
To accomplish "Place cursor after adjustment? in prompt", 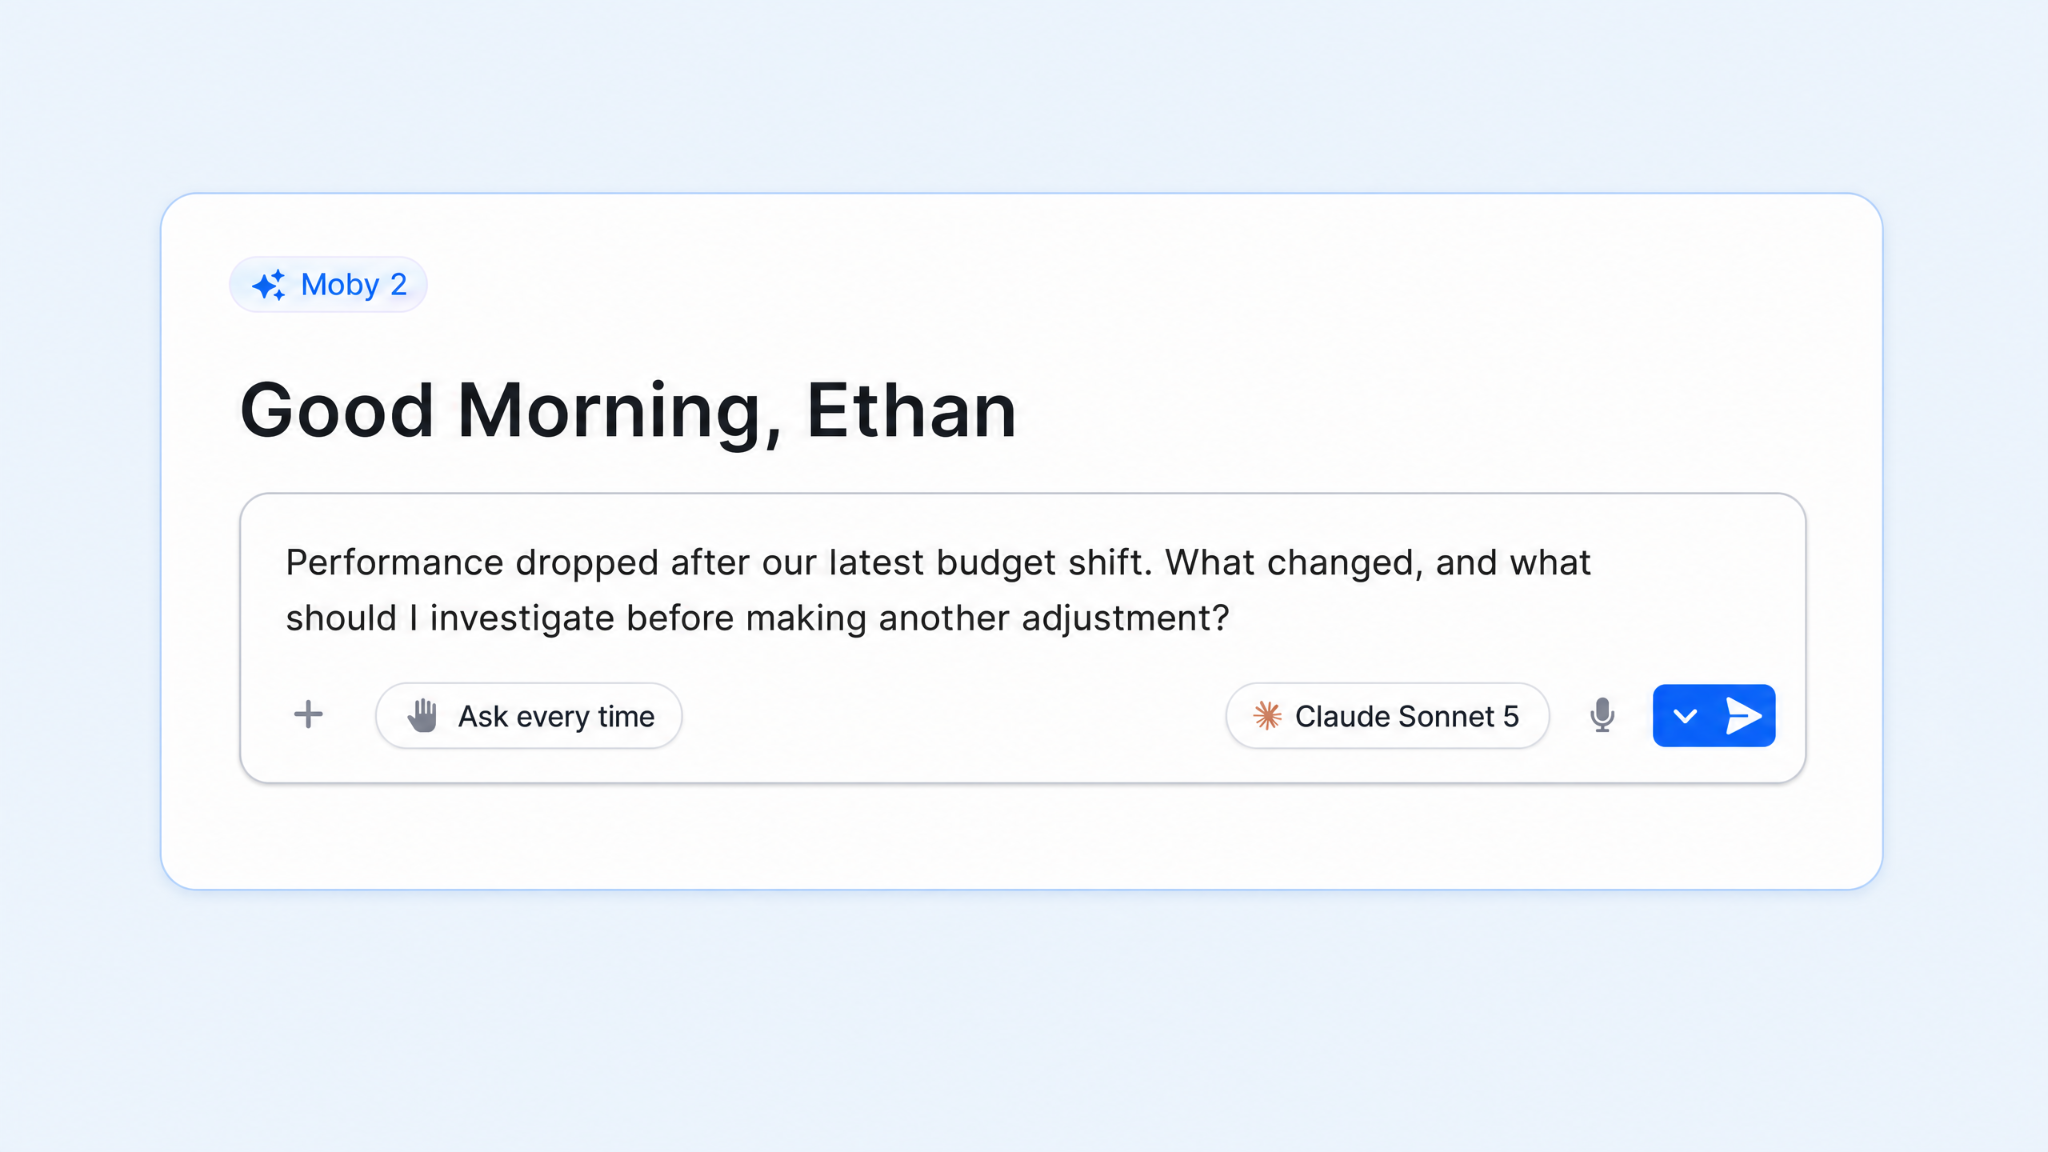I will (x=1230, y=618).
